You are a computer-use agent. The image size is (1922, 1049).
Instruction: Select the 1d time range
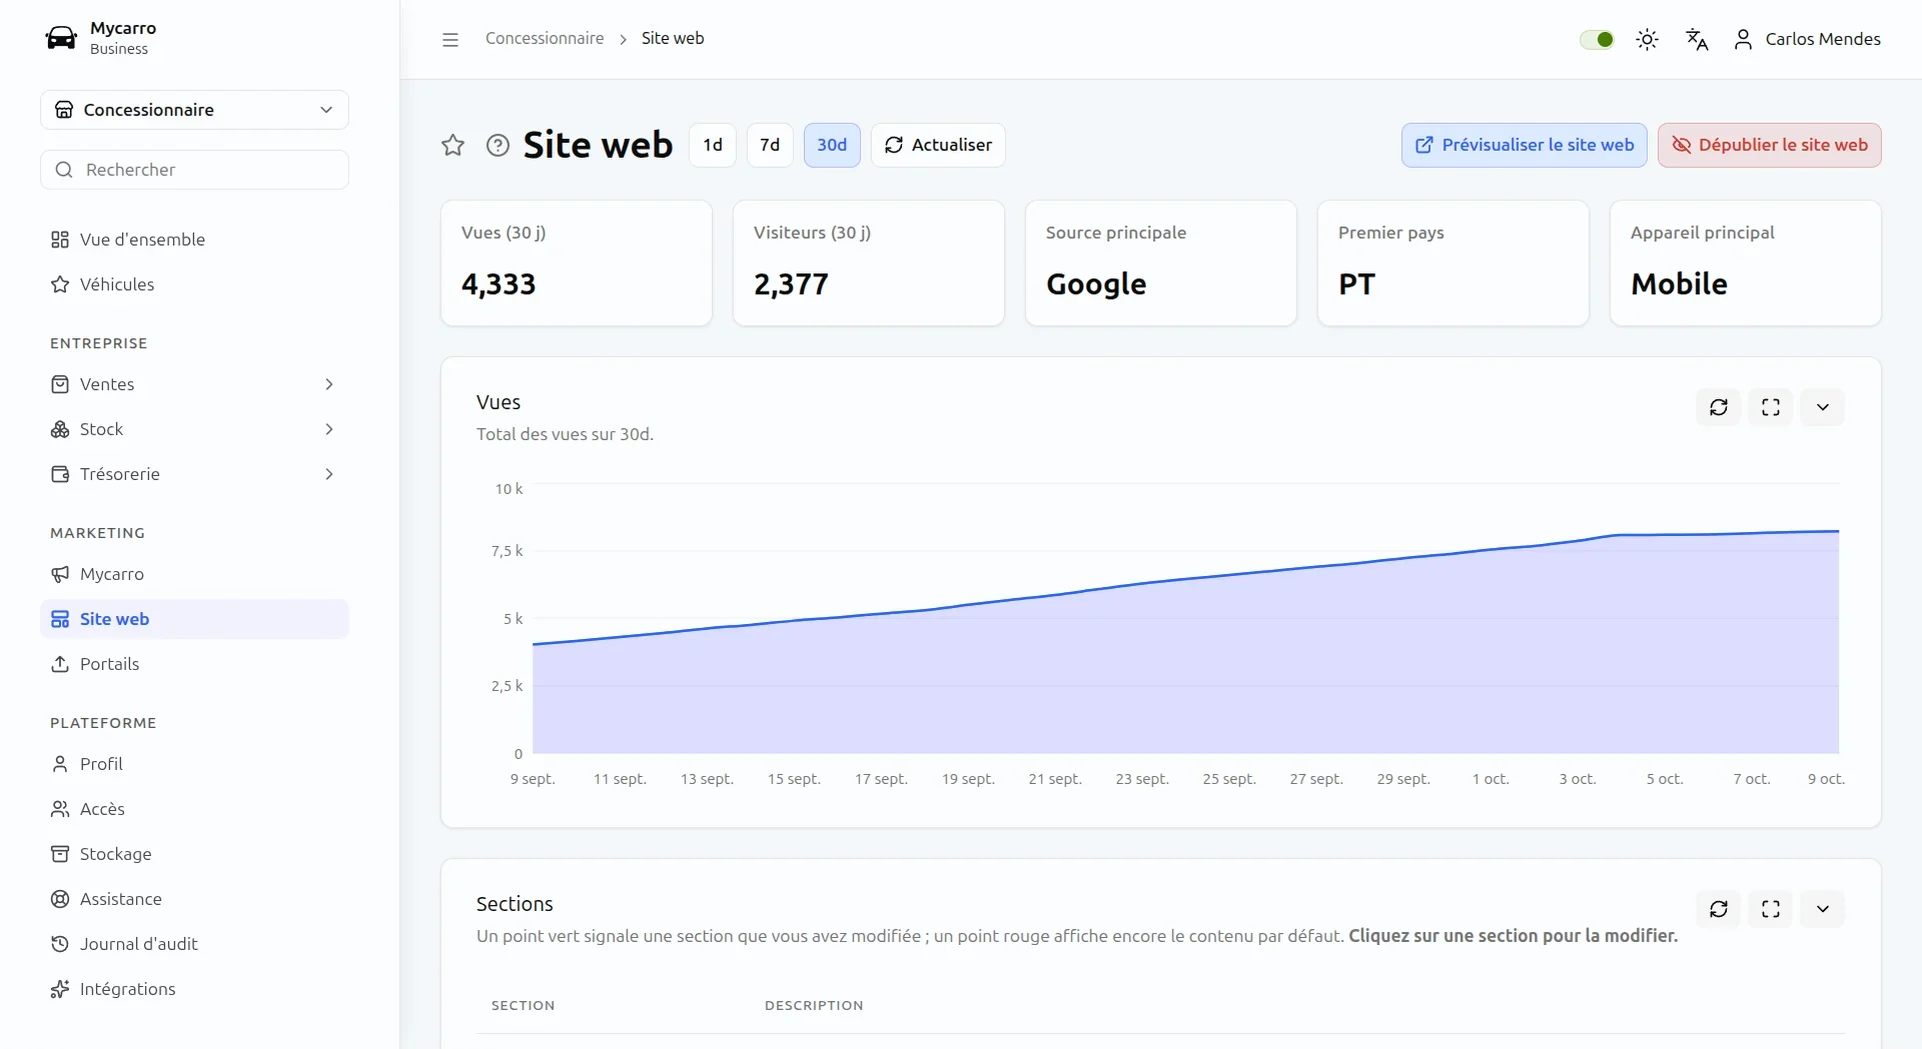tap(713, 145)
